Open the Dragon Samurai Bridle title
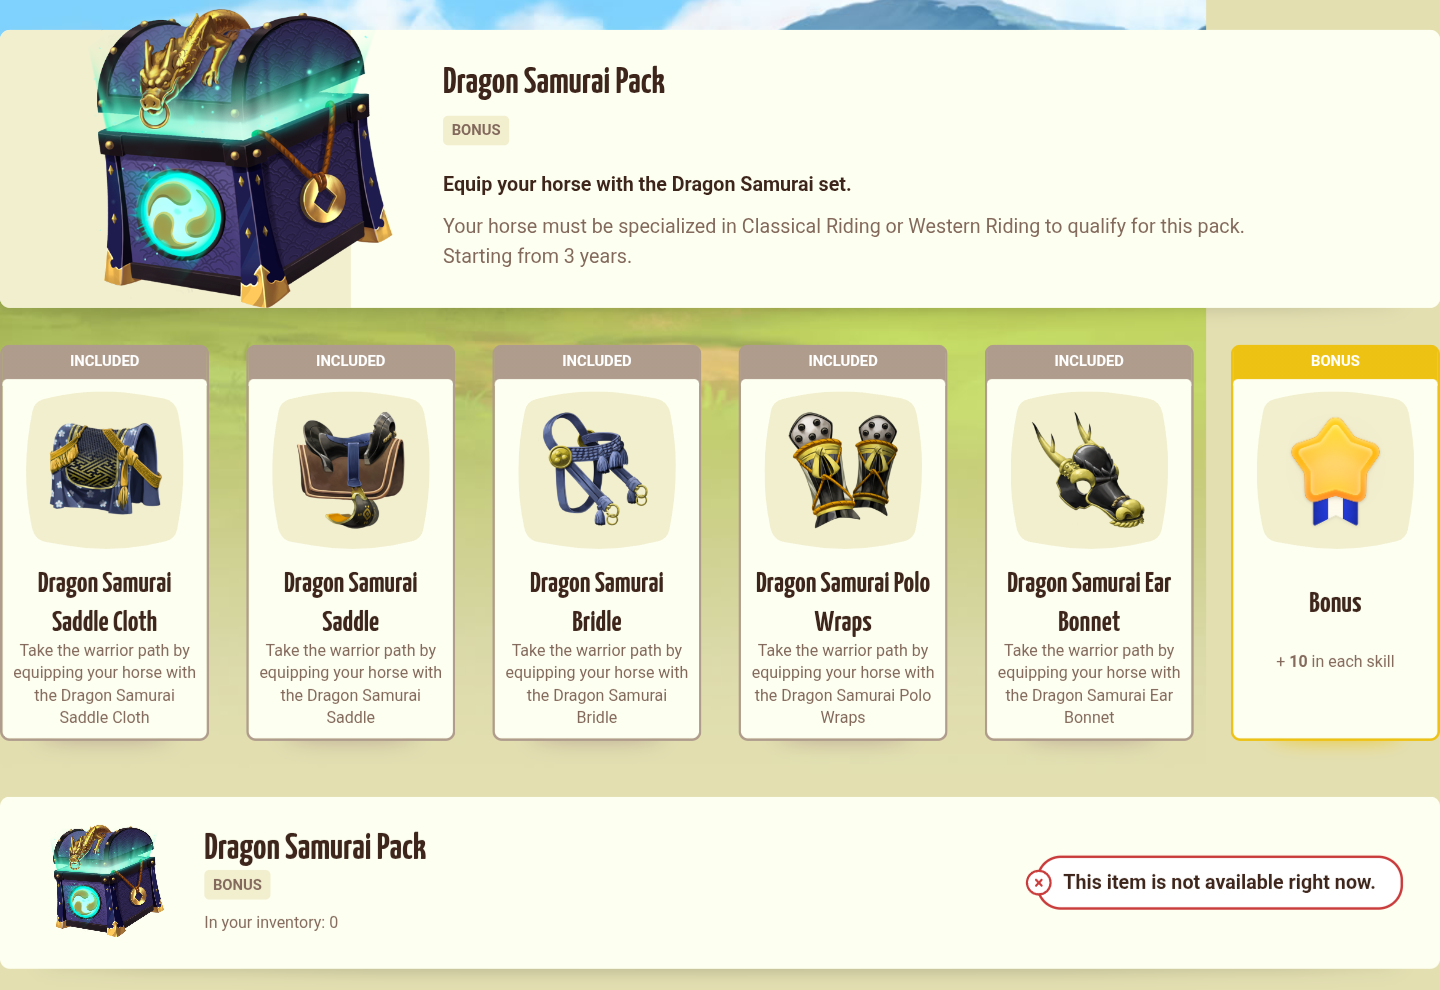The width and height of the screenshot is (1440, 990). [x=597, y=602]
